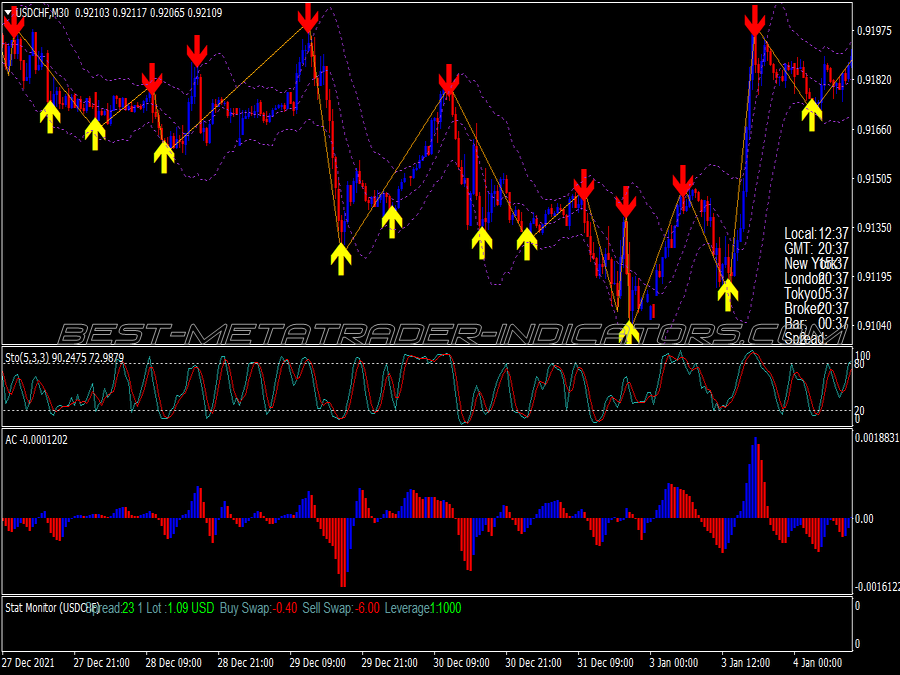
Task: Click the Spread value 23
Action: tap(128, 608)
